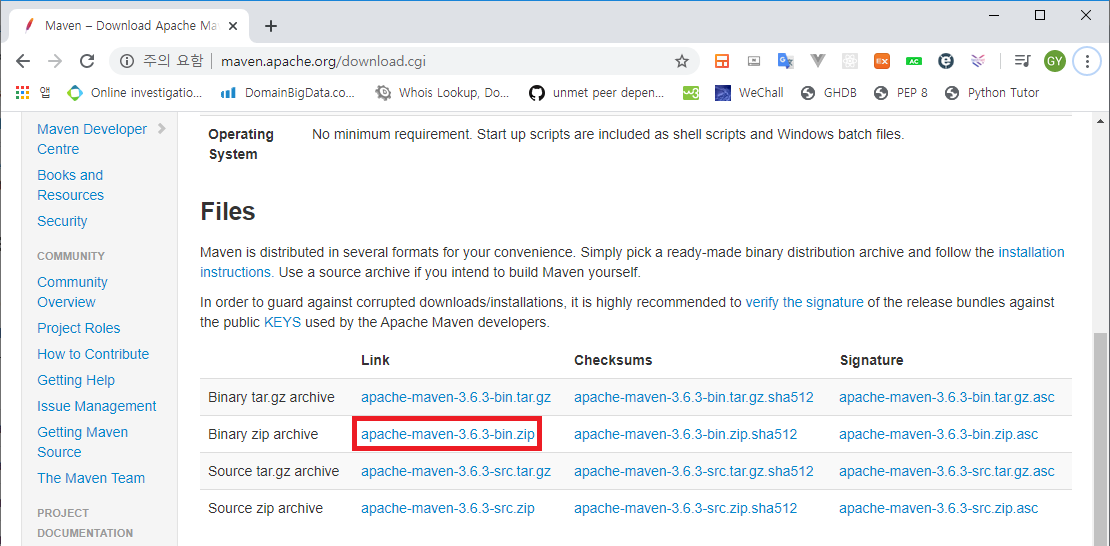1110x546 pixels.
Task: Open Community Overview sidebar link
Action: 72,292
